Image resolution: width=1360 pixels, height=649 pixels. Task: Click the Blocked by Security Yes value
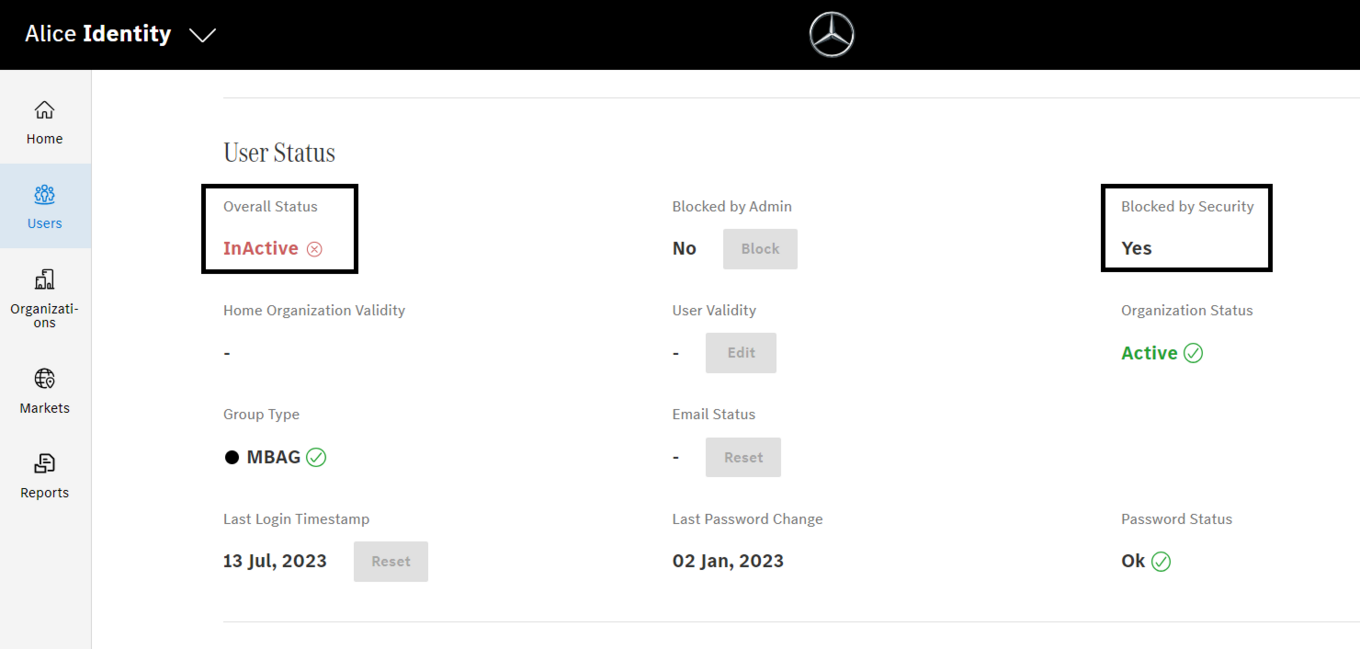tap(1136, 248)
